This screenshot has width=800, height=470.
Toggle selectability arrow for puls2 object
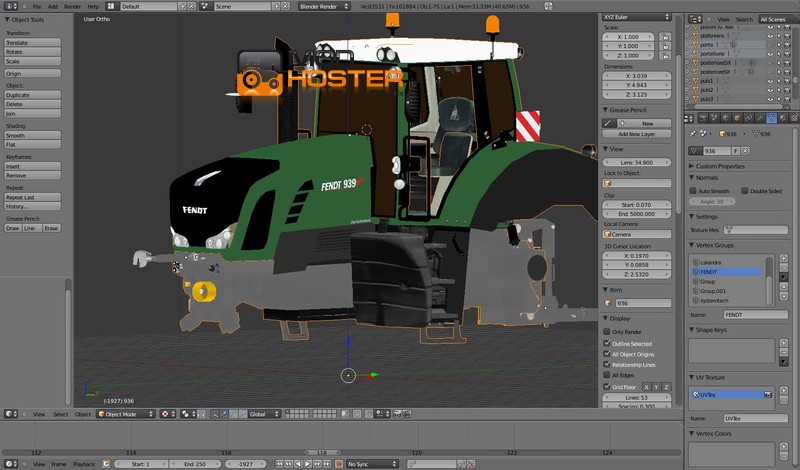[779, 90]
